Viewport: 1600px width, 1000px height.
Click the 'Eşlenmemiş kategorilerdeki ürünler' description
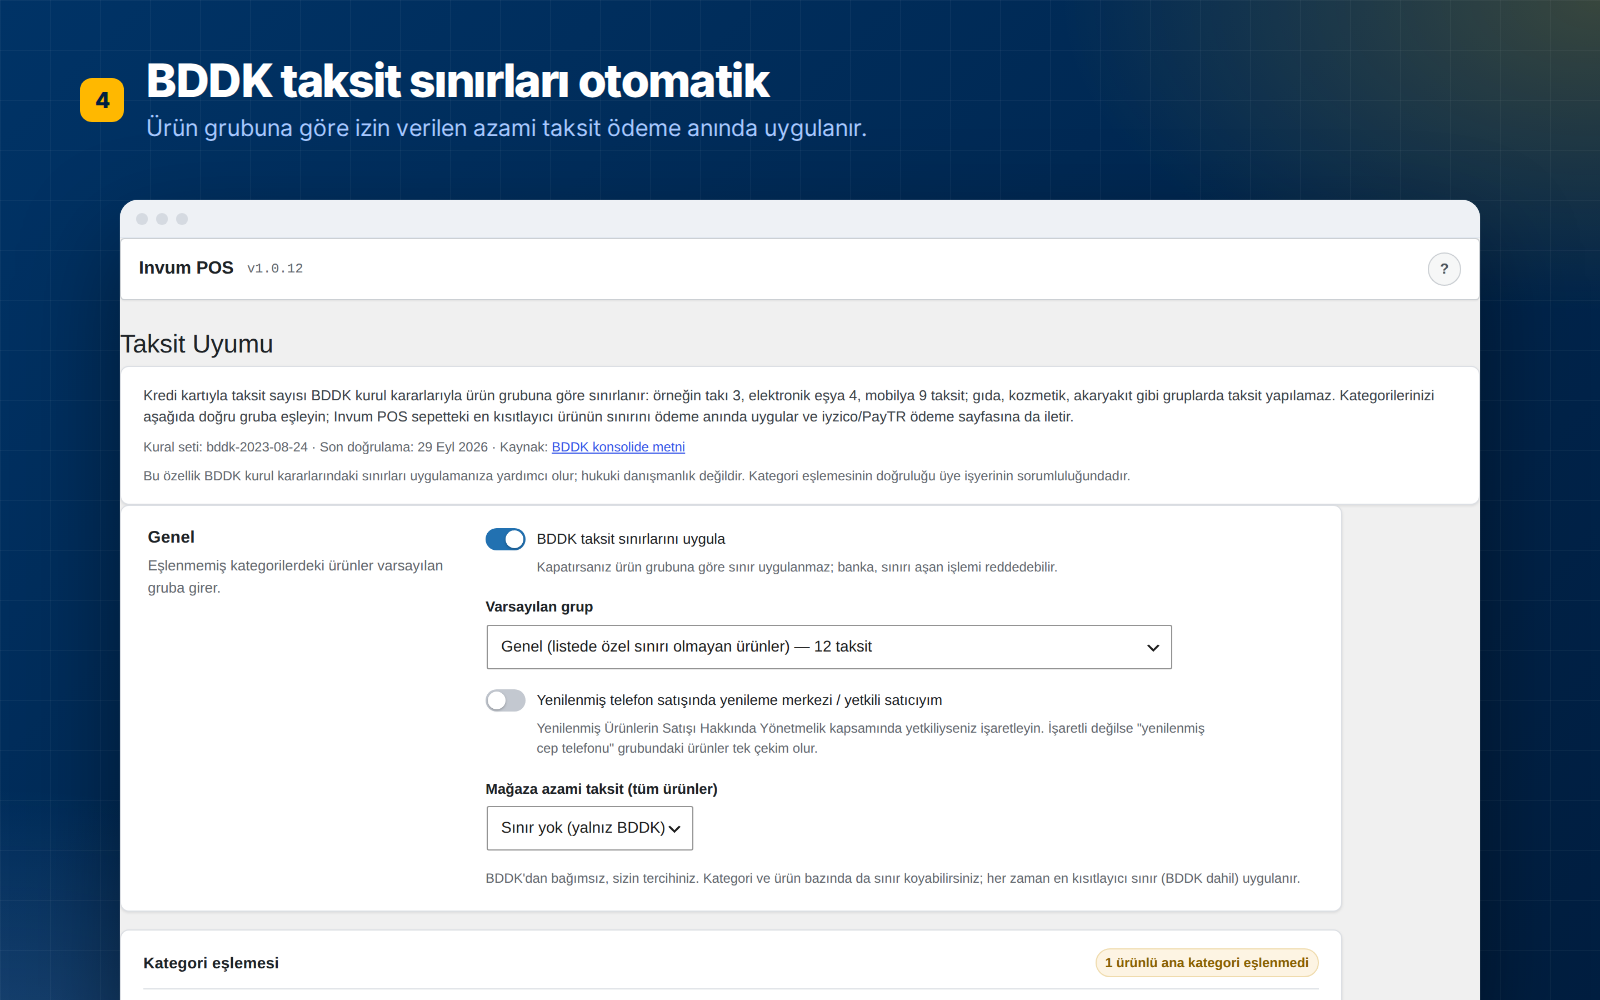tap(295, 577)
